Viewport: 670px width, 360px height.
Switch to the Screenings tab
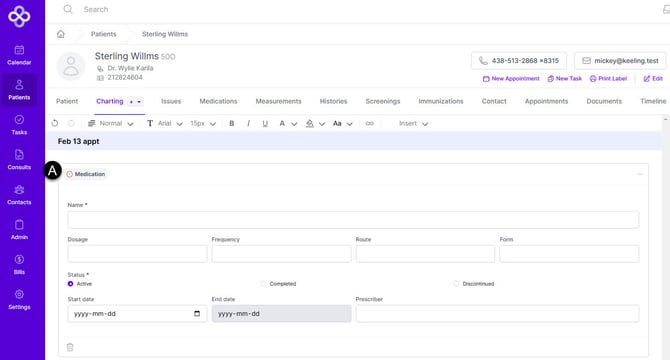(383, 101)
